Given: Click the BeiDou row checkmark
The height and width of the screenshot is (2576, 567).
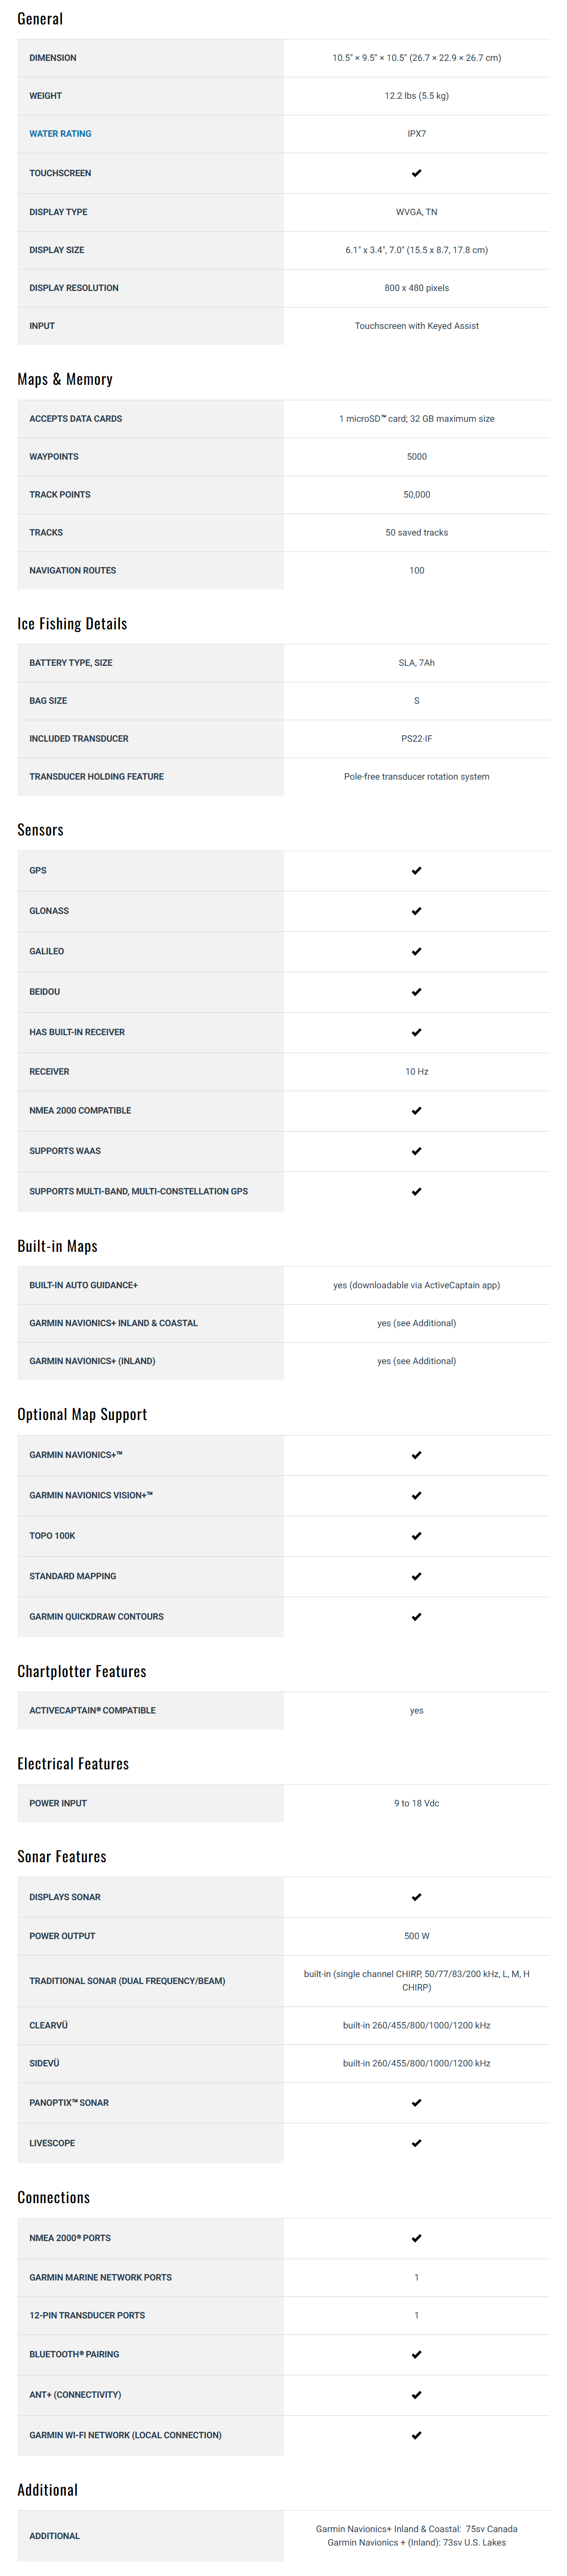Looking at the screenshot, I should (416, 992).
